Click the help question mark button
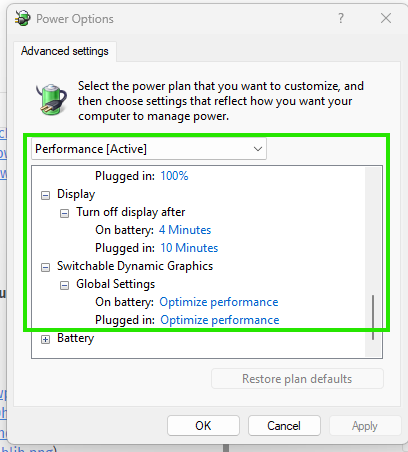This screenshot has width=408, height=452. [341, 18]
